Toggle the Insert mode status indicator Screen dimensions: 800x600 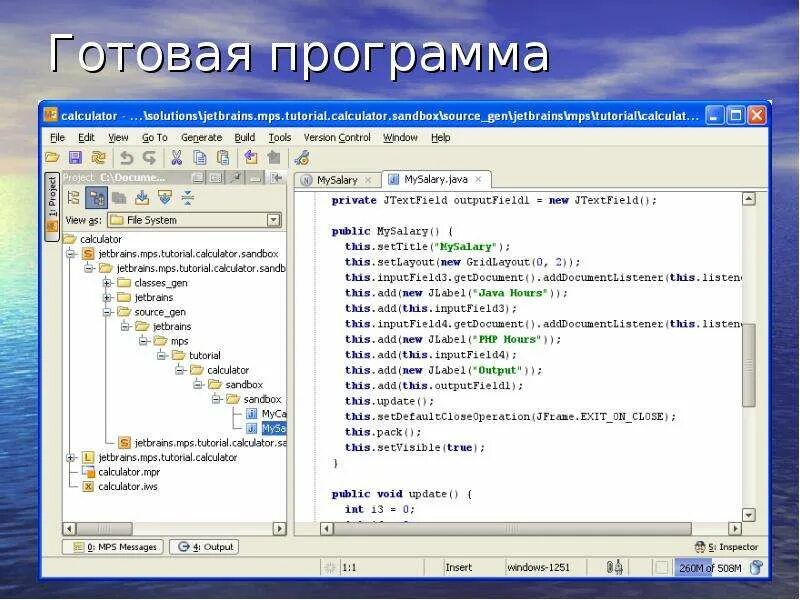[458, 567]
